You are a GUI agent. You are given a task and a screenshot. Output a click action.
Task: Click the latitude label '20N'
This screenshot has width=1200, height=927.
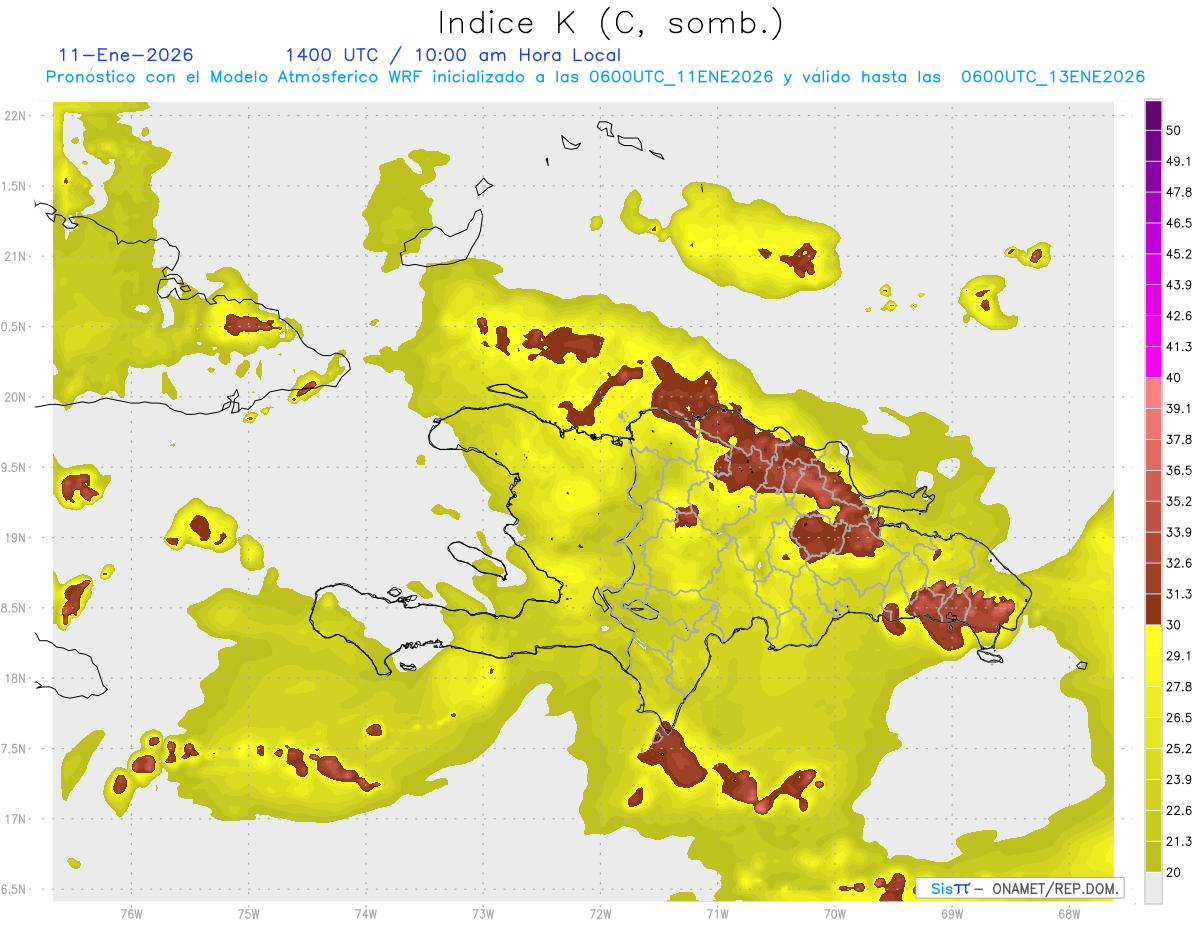15,397
